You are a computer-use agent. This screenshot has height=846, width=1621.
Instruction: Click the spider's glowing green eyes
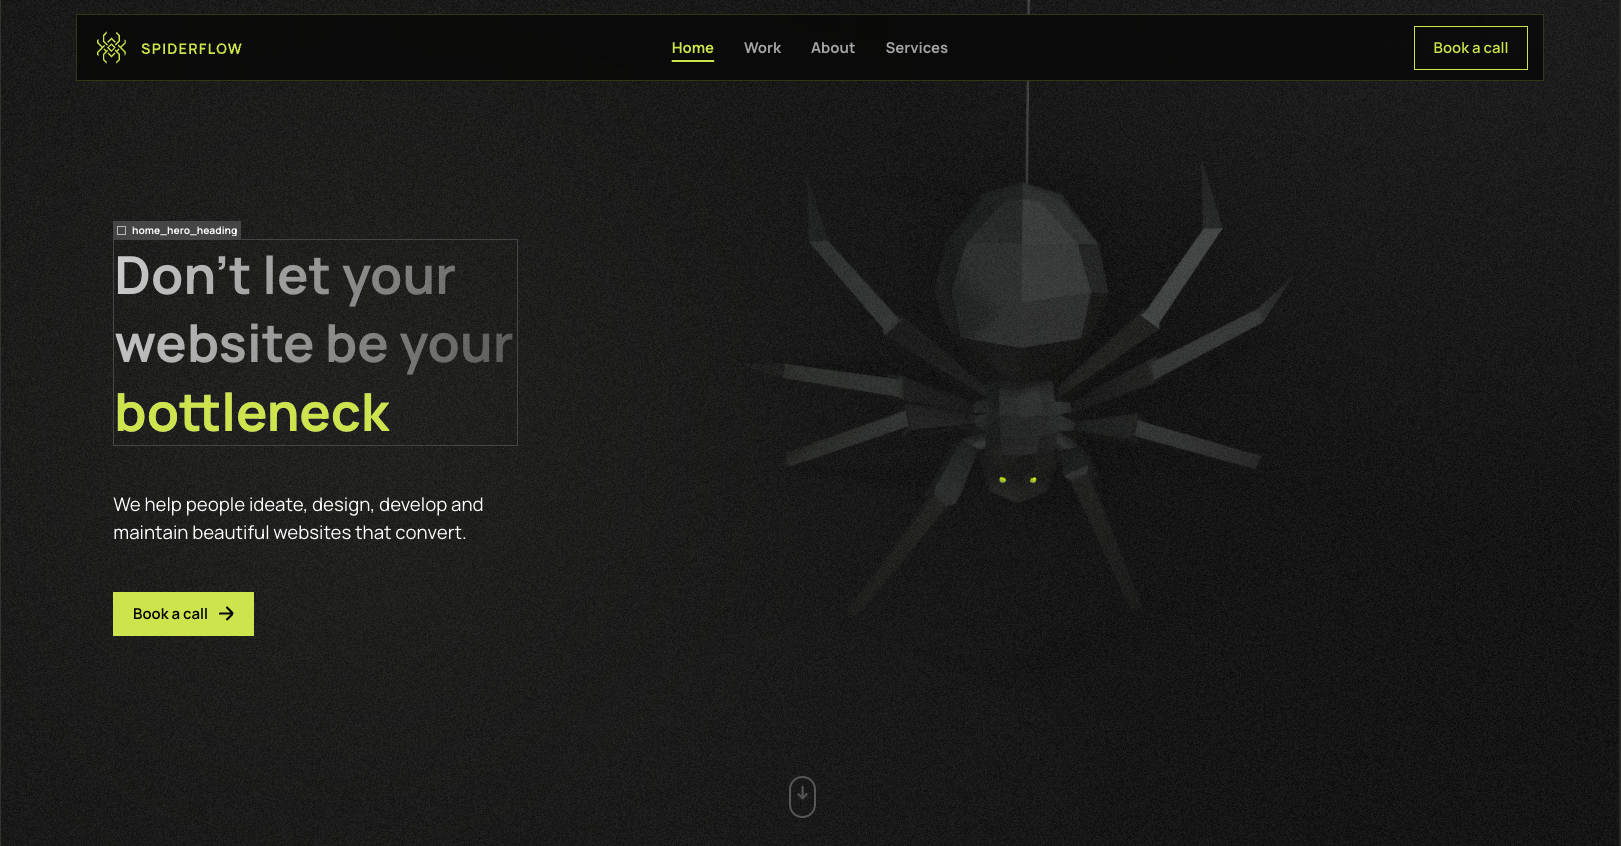coord(1017,480)
